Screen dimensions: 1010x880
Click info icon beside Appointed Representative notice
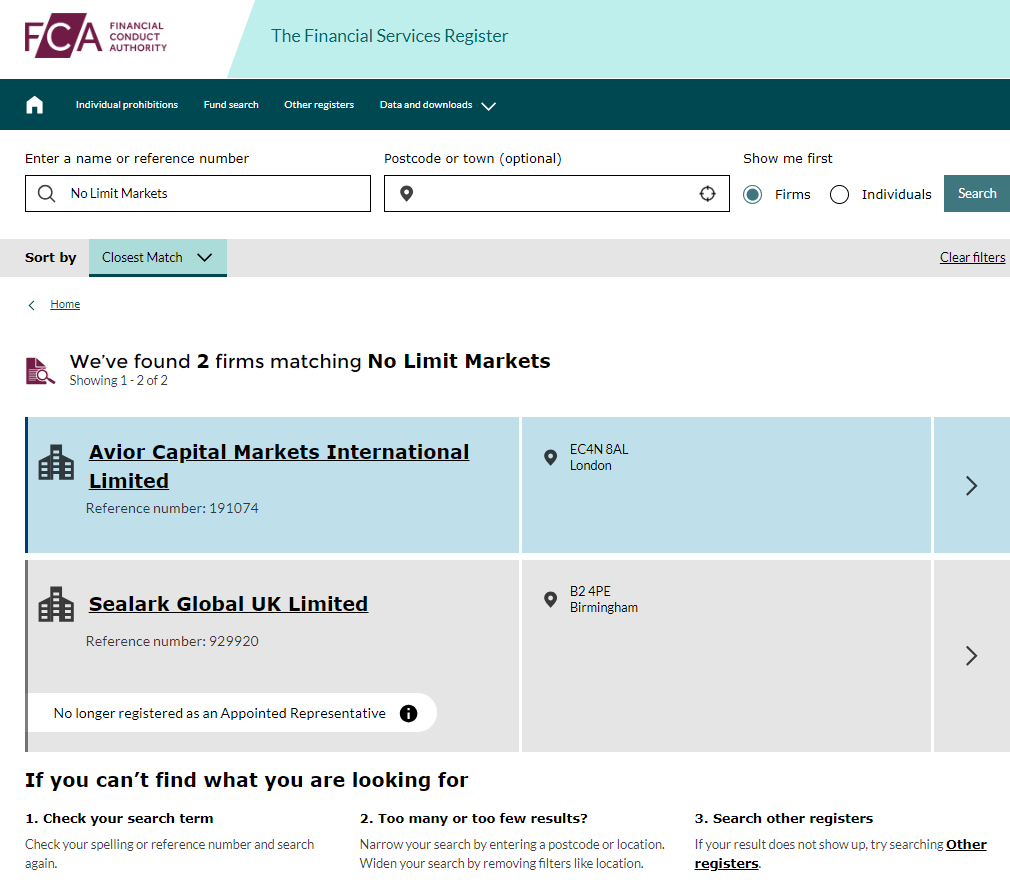tap(408, 713)
